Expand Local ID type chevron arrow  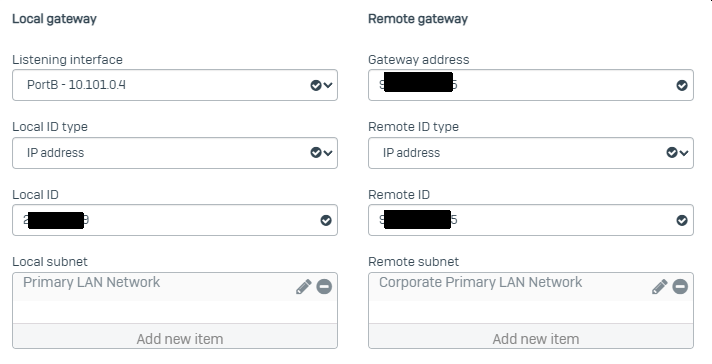click(328, 153)
